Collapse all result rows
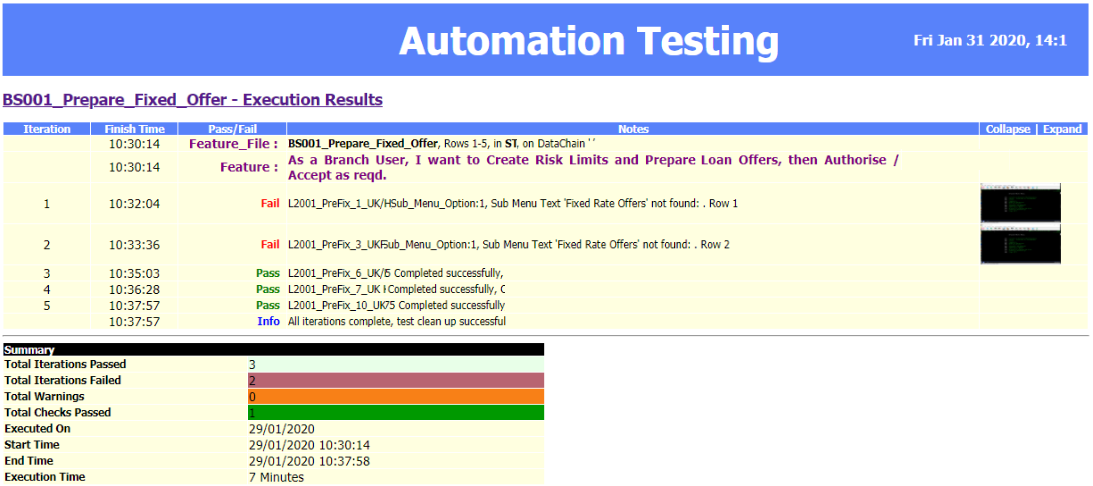This screenshot has width=1093, height=486. tap(1006, 129)
